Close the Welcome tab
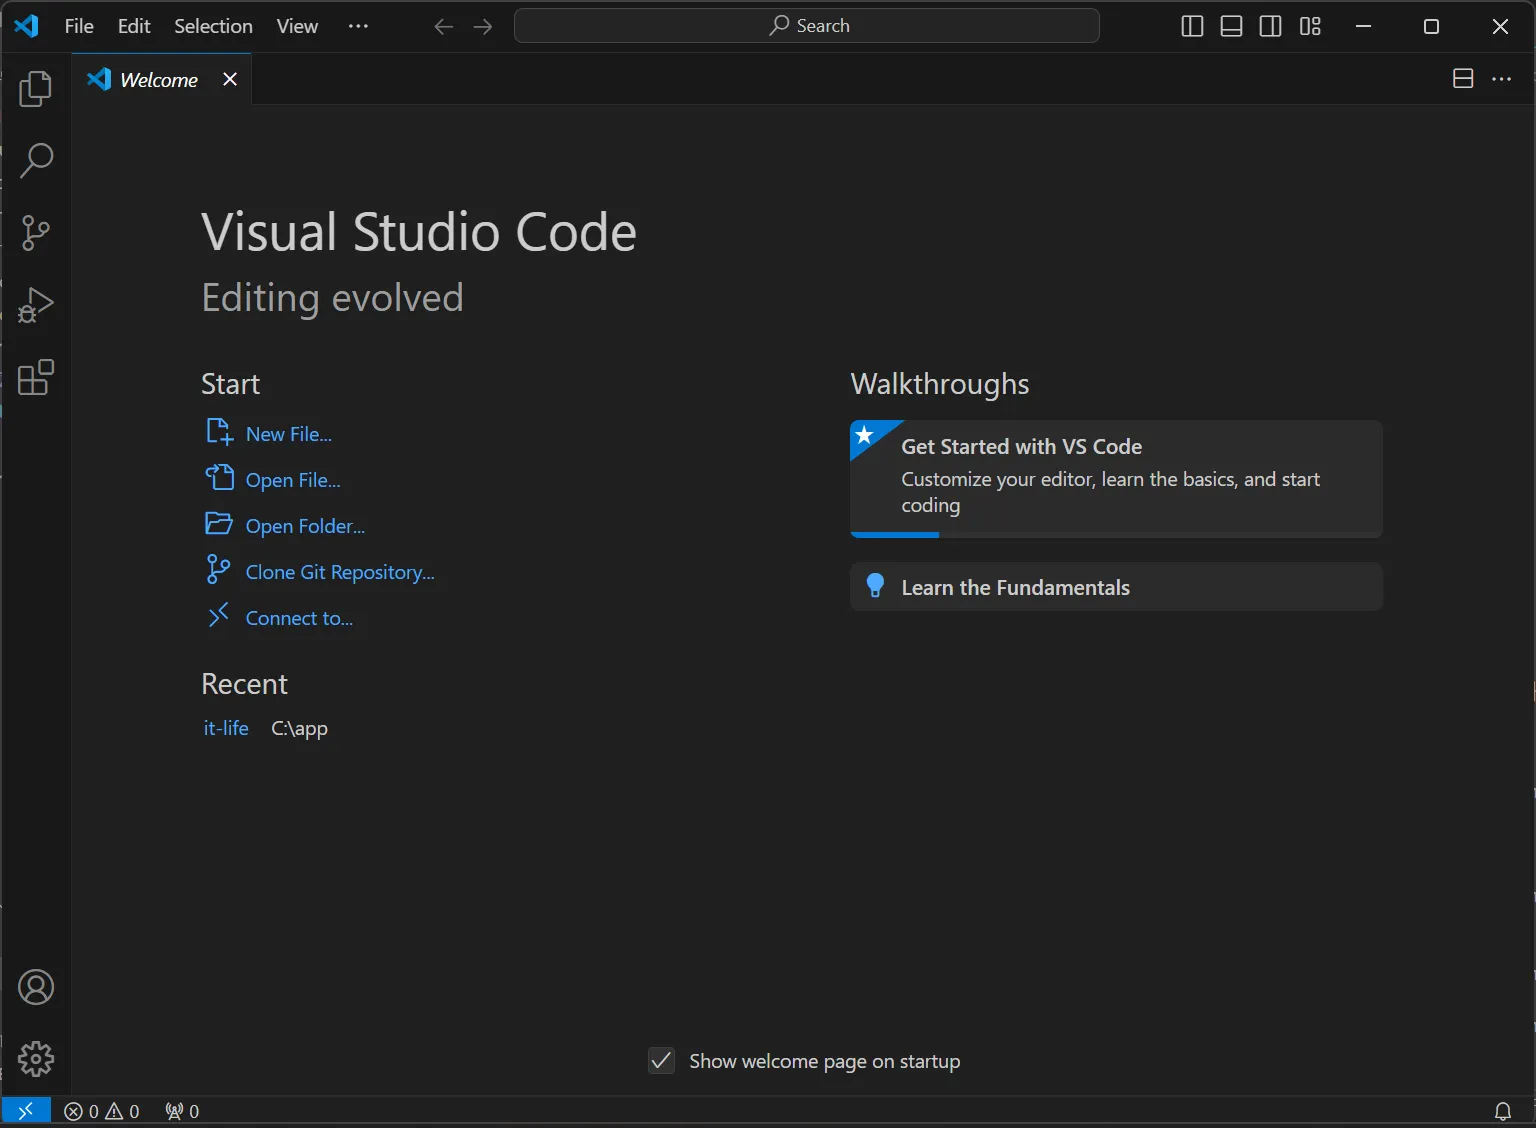 [230, 79]
